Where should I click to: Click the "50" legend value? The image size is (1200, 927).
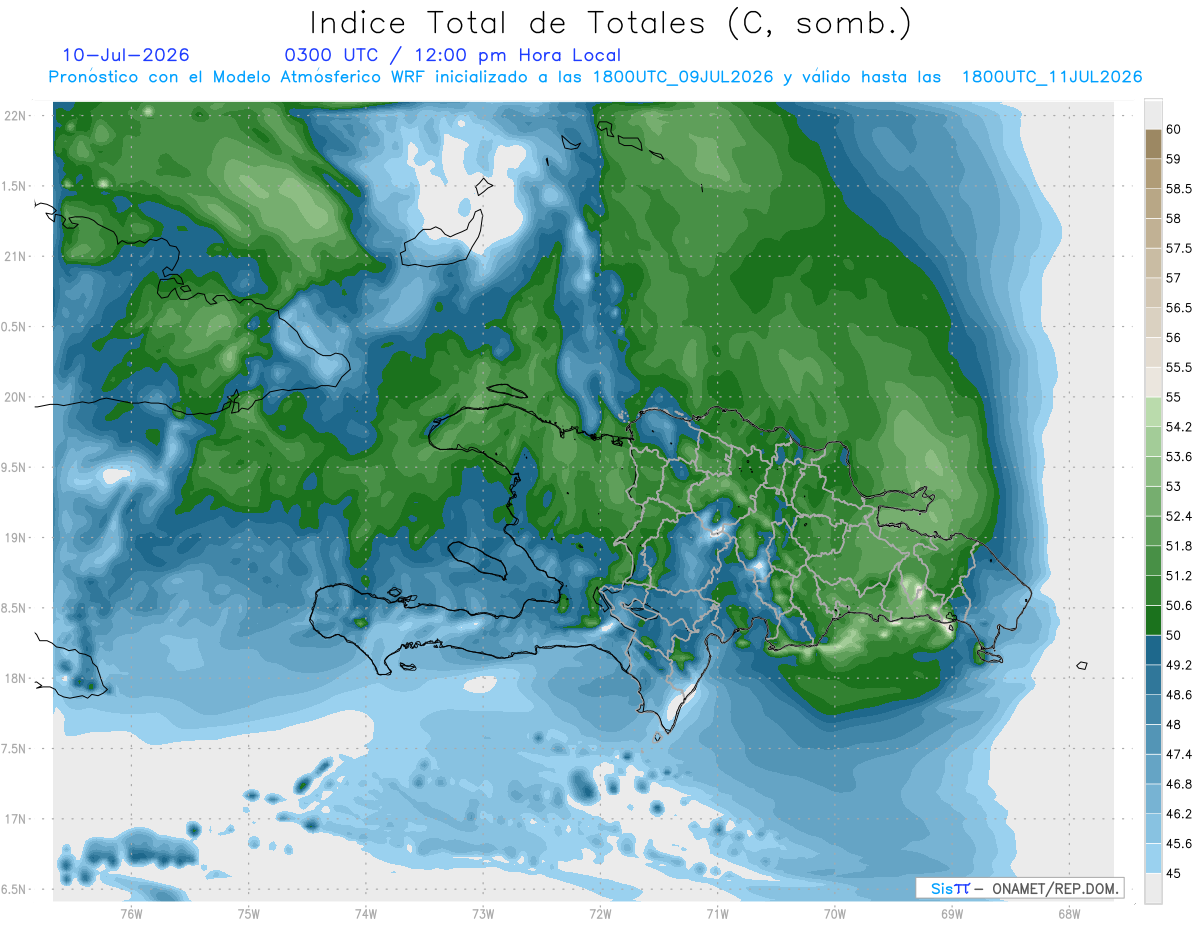pyautogui.click(x=1173, y=635)
